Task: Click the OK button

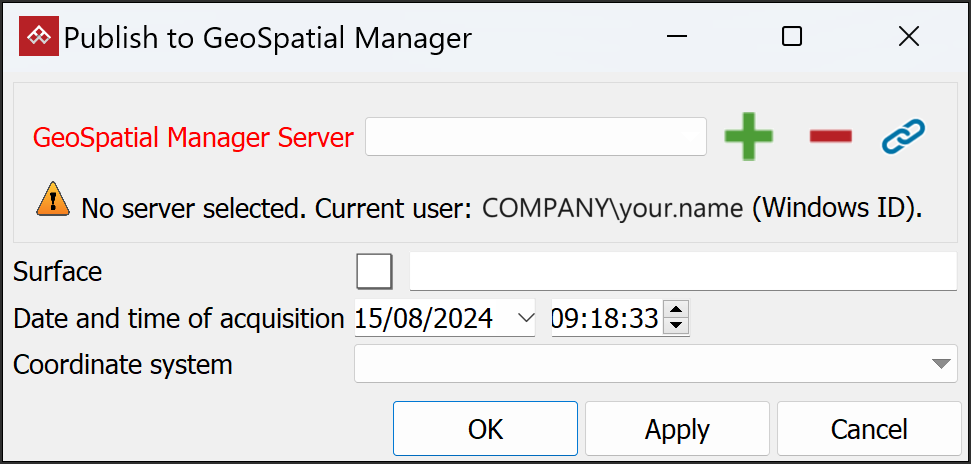Action: [x=485, y=429]
